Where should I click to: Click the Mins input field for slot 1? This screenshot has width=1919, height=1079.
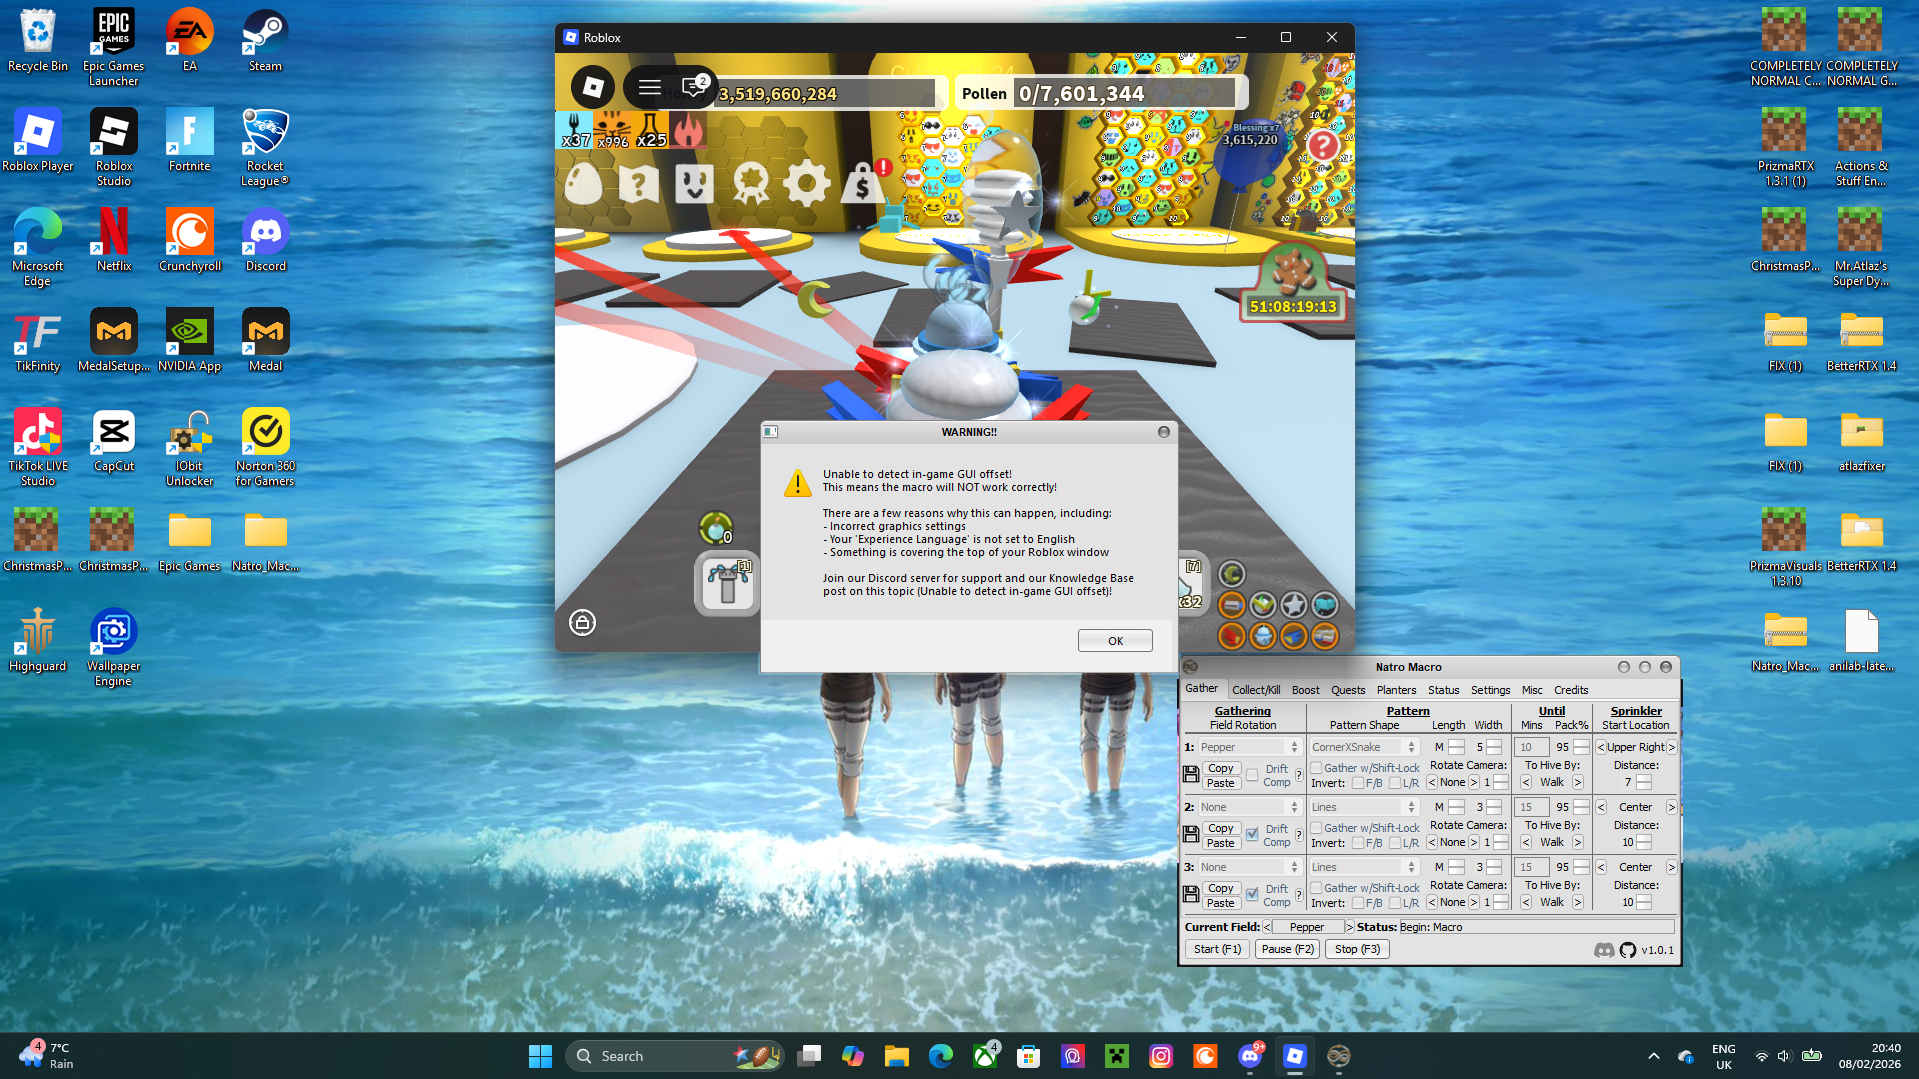pyautogui.click(x=1530, y=746)
